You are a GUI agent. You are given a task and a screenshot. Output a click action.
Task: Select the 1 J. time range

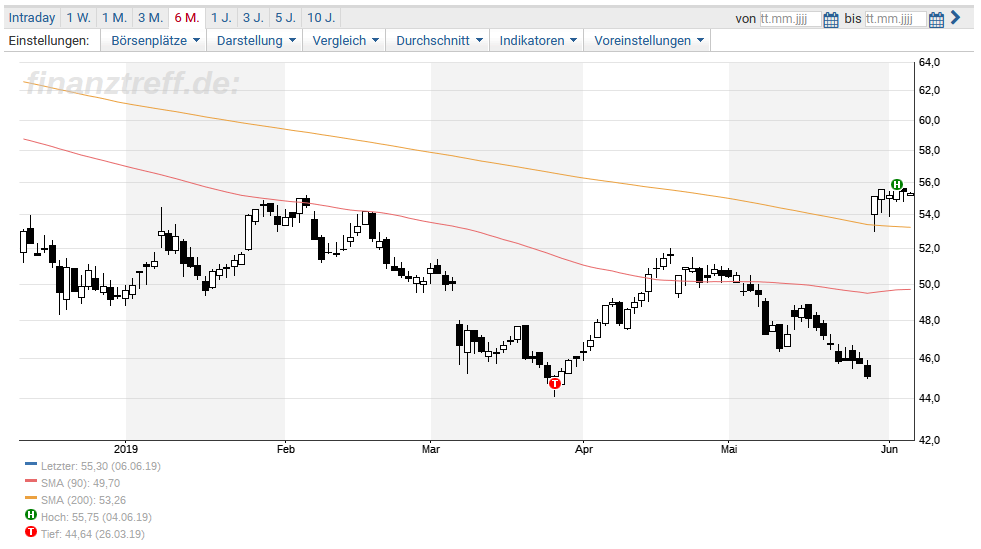click(x=221, y=18)
